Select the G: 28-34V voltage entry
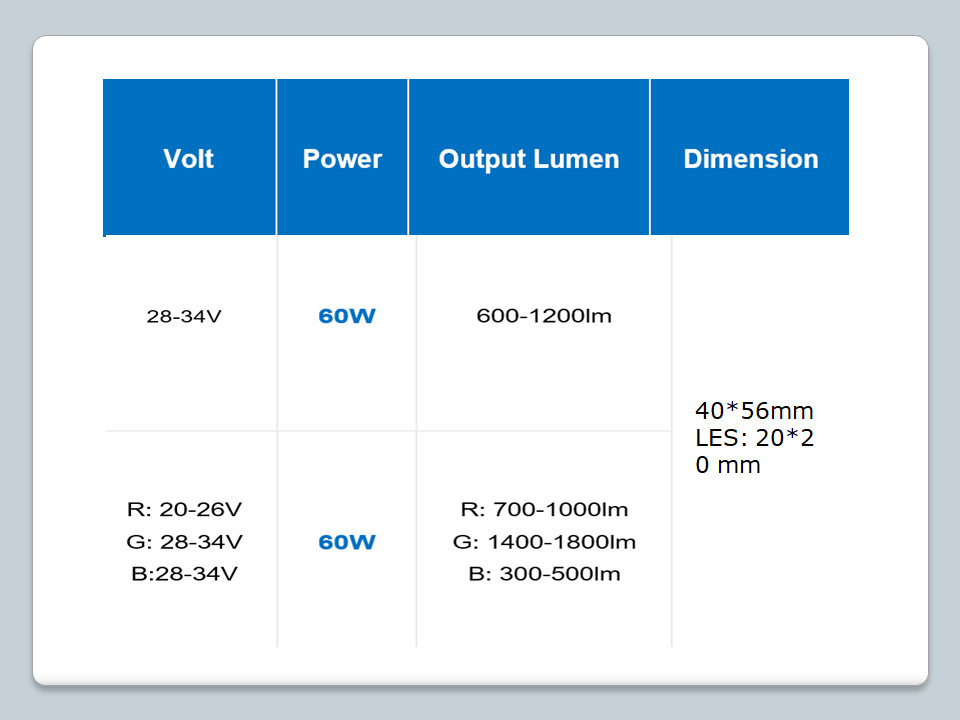The width and height of the screenshot is (960, 720). click(x=185, y=542)
